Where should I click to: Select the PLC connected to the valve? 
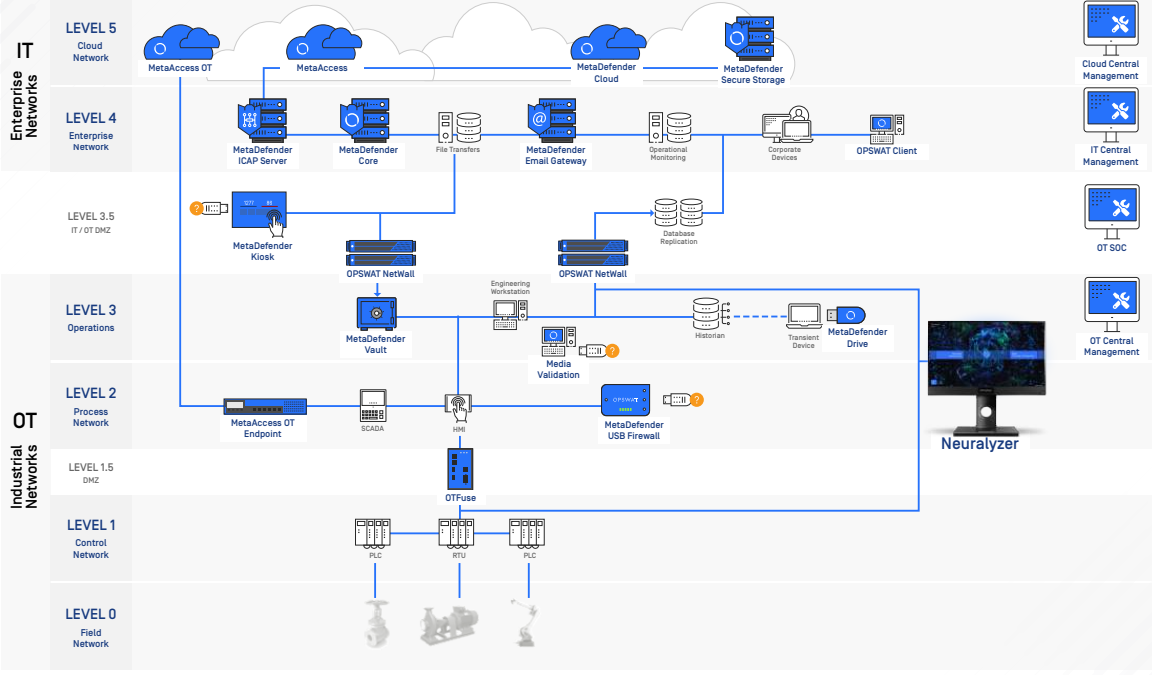(372, 533)
